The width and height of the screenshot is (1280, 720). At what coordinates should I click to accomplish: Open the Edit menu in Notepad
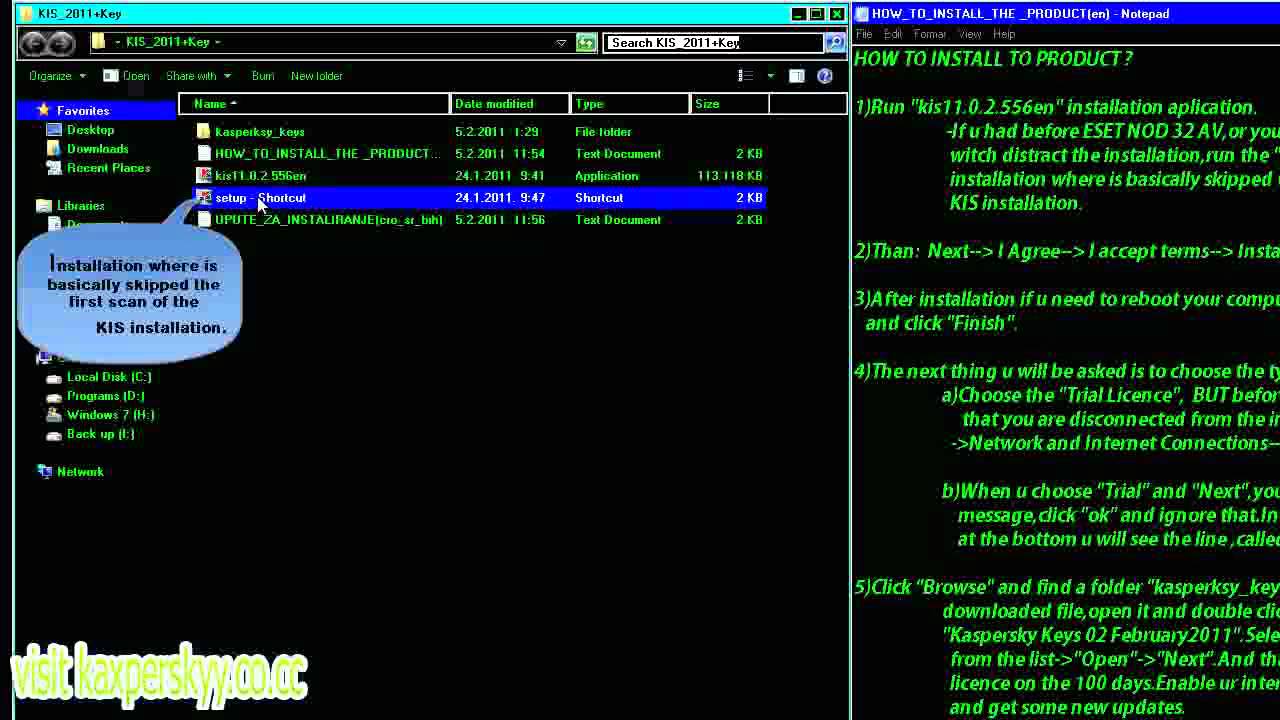click(x=892, y=34)
